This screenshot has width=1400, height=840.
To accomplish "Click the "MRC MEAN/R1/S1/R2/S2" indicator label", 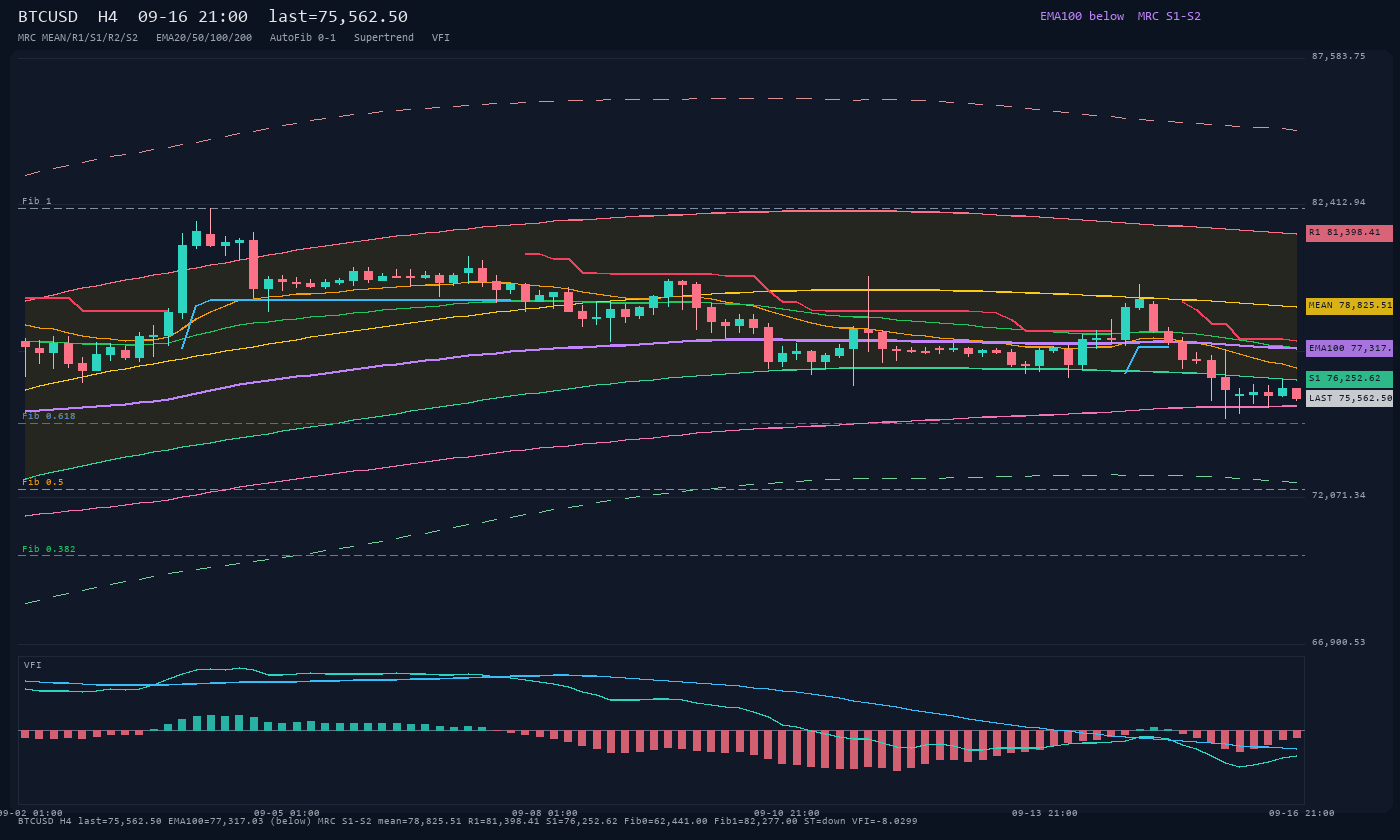I will (x=78, y=38).
